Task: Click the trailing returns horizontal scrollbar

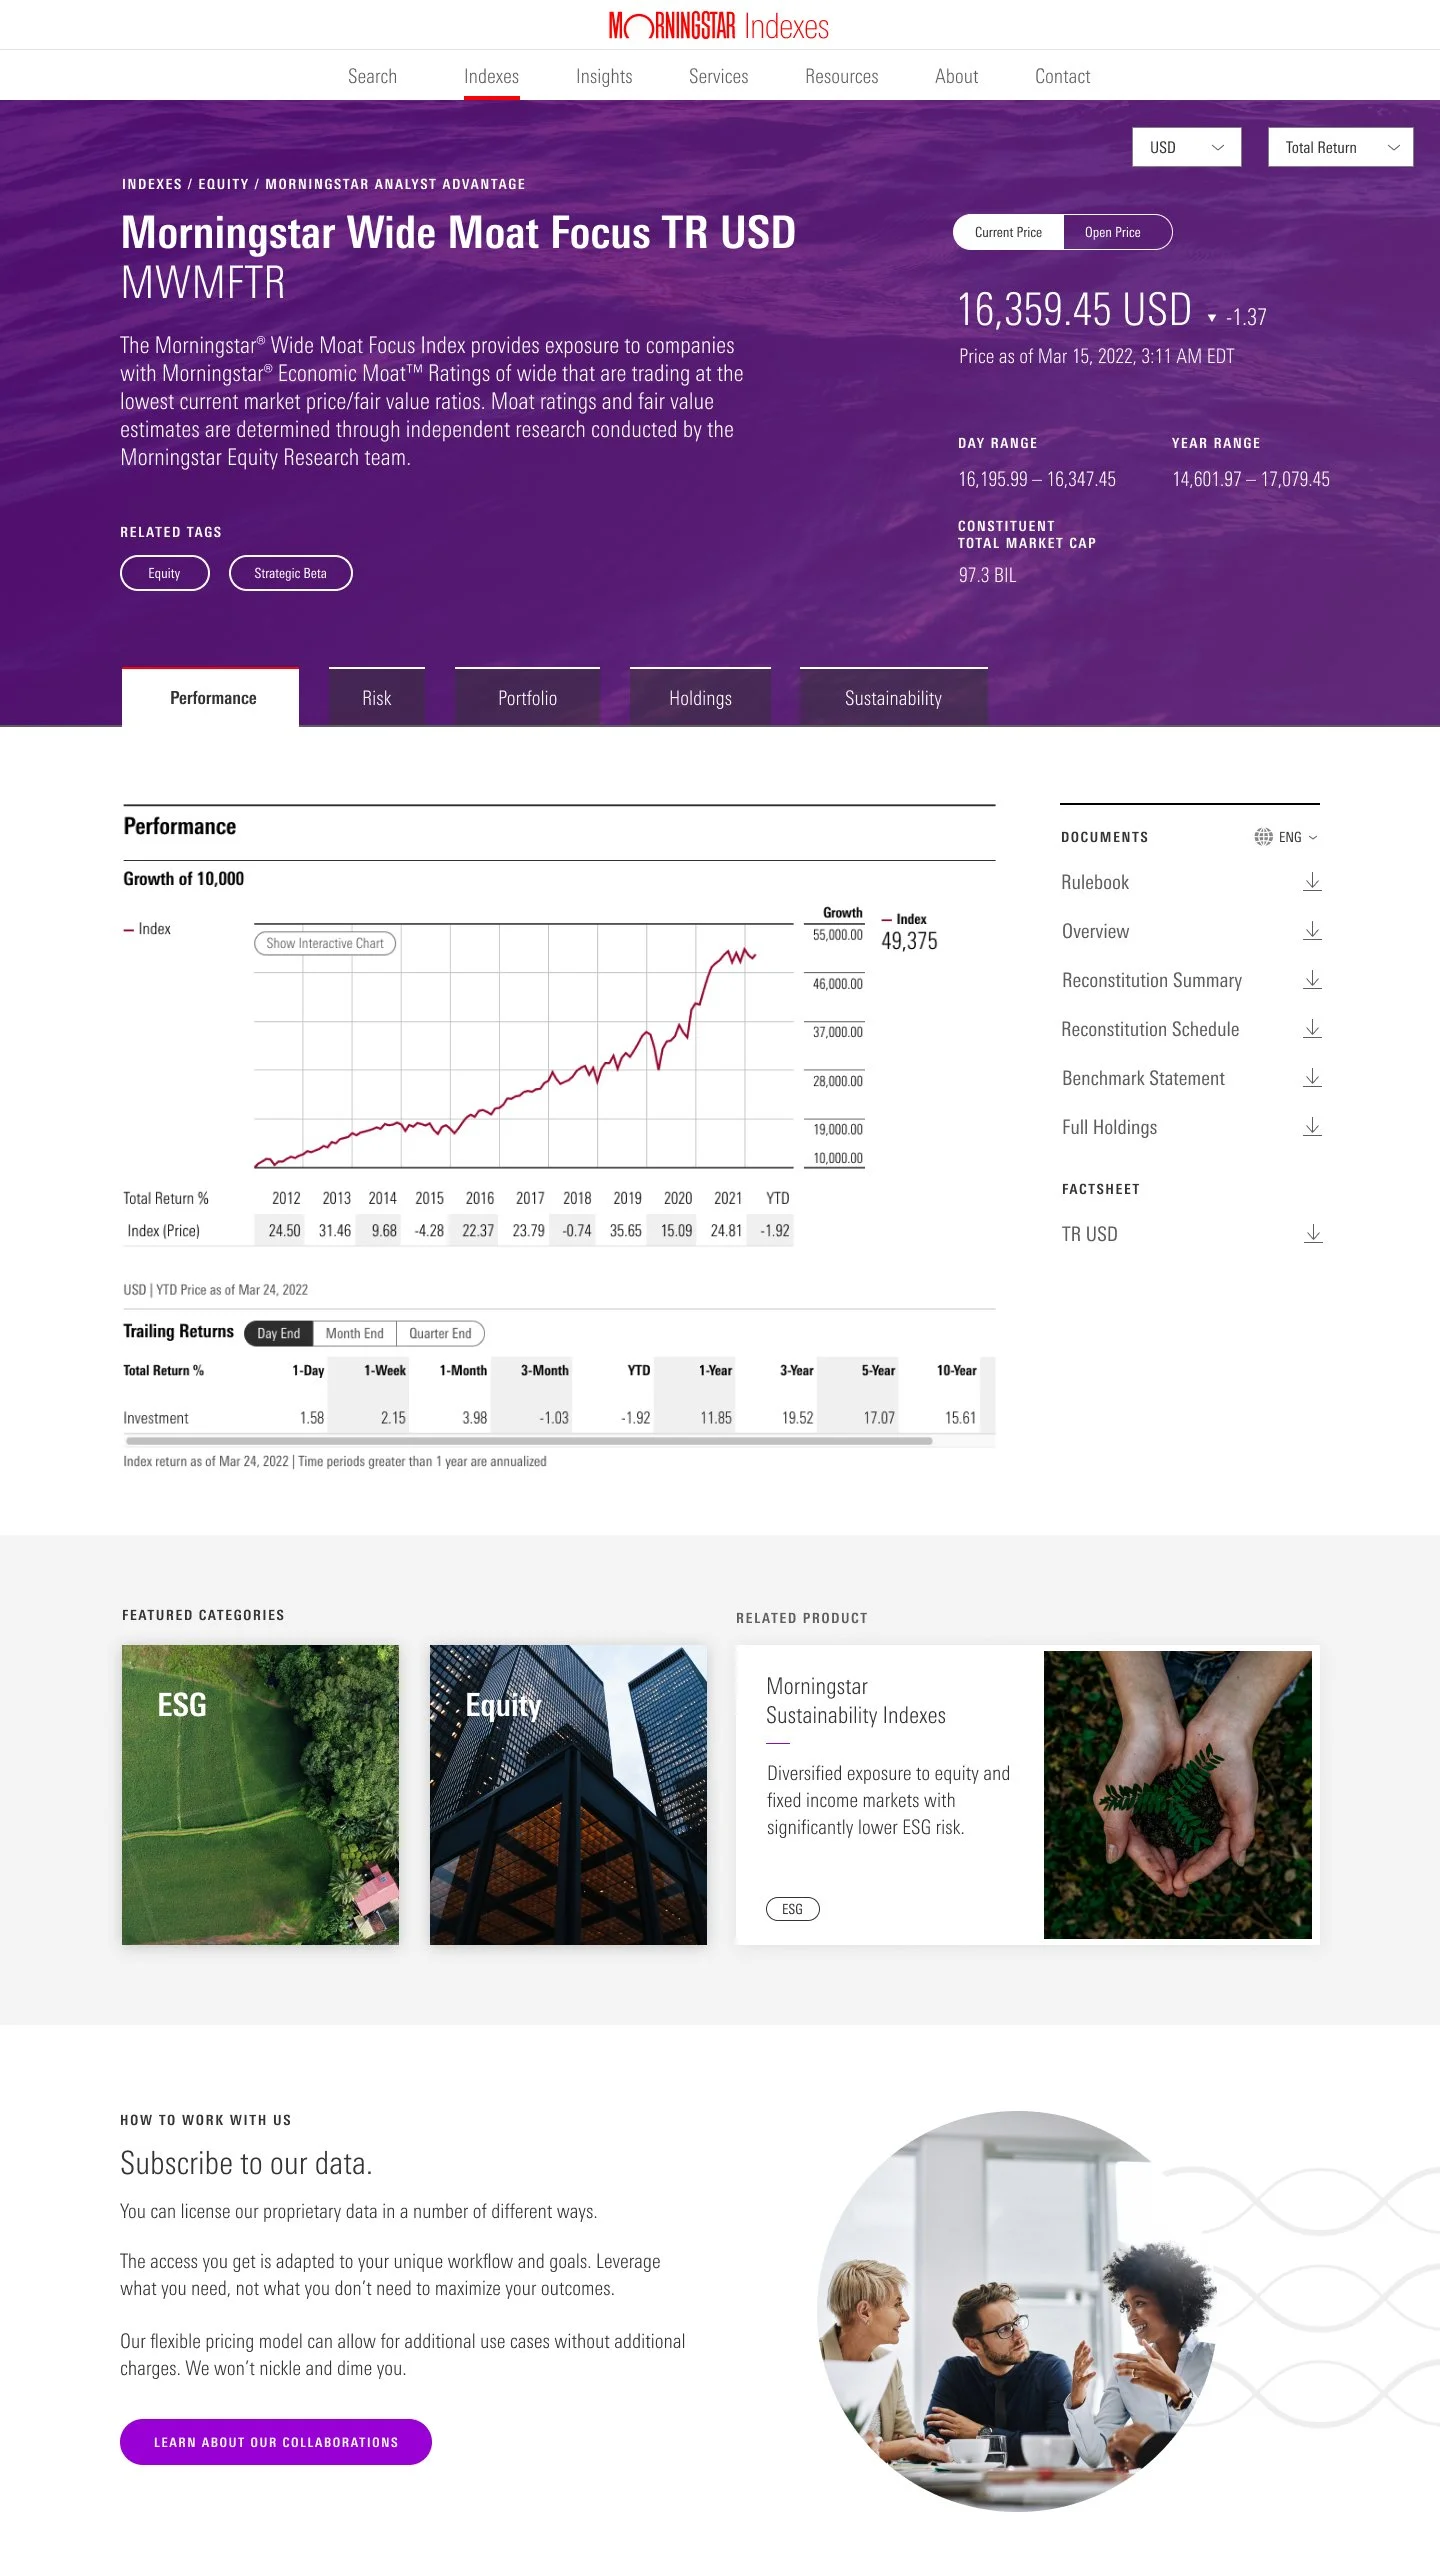Action: pyautogui.click(x=528, y=1441)
